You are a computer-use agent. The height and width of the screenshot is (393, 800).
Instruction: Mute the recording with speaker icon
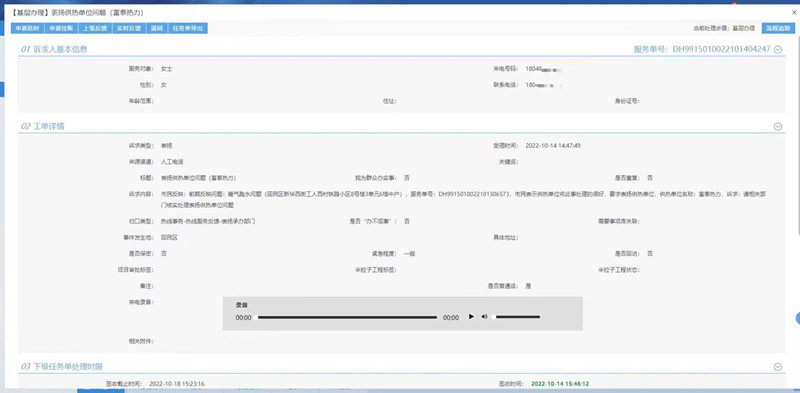coord(484,317)
